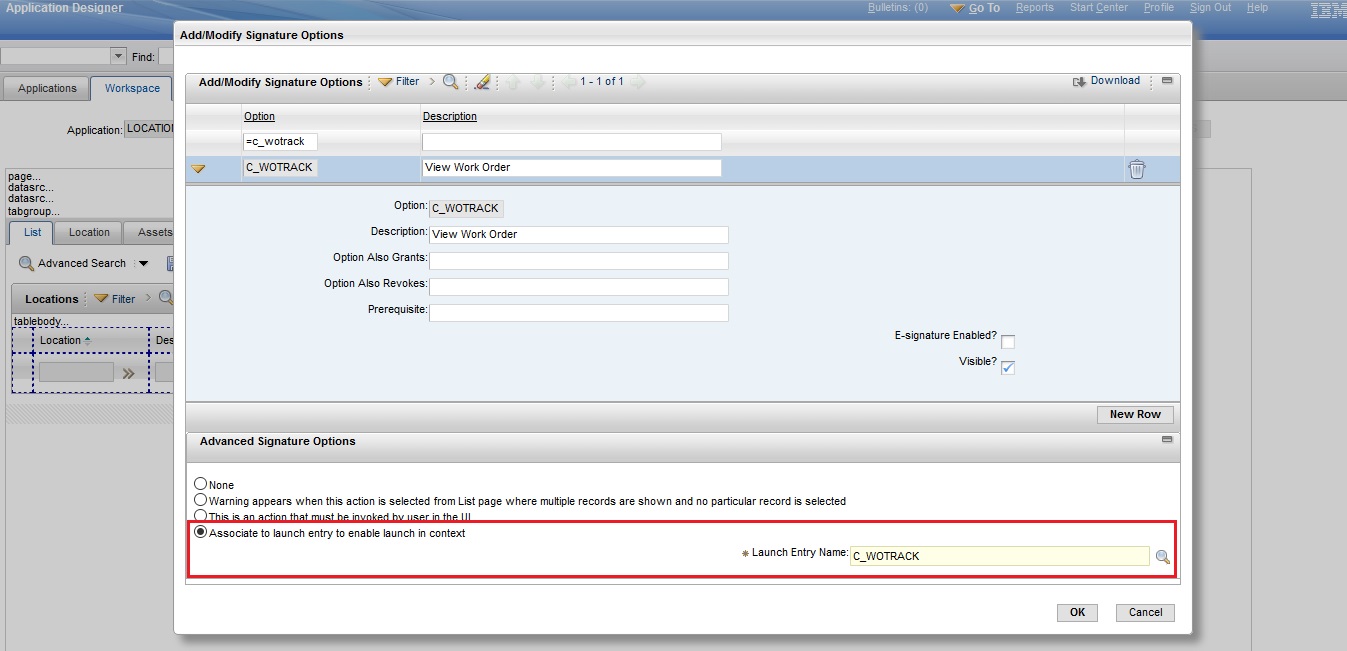Uncheck the Visible checkbox

[1008, 367]
